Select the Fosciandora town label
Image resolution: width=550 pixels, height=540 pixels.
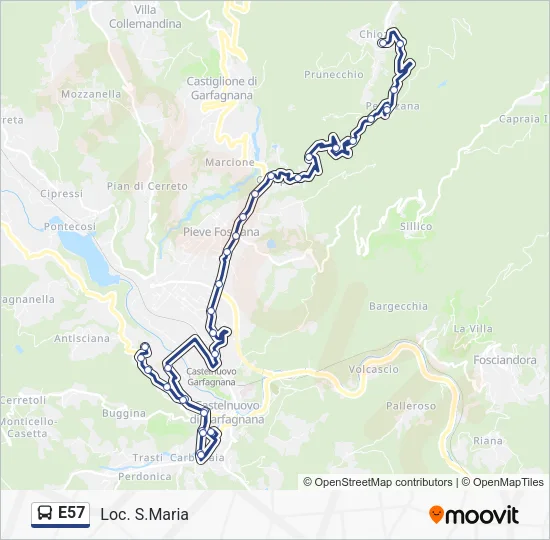(505, 360)
